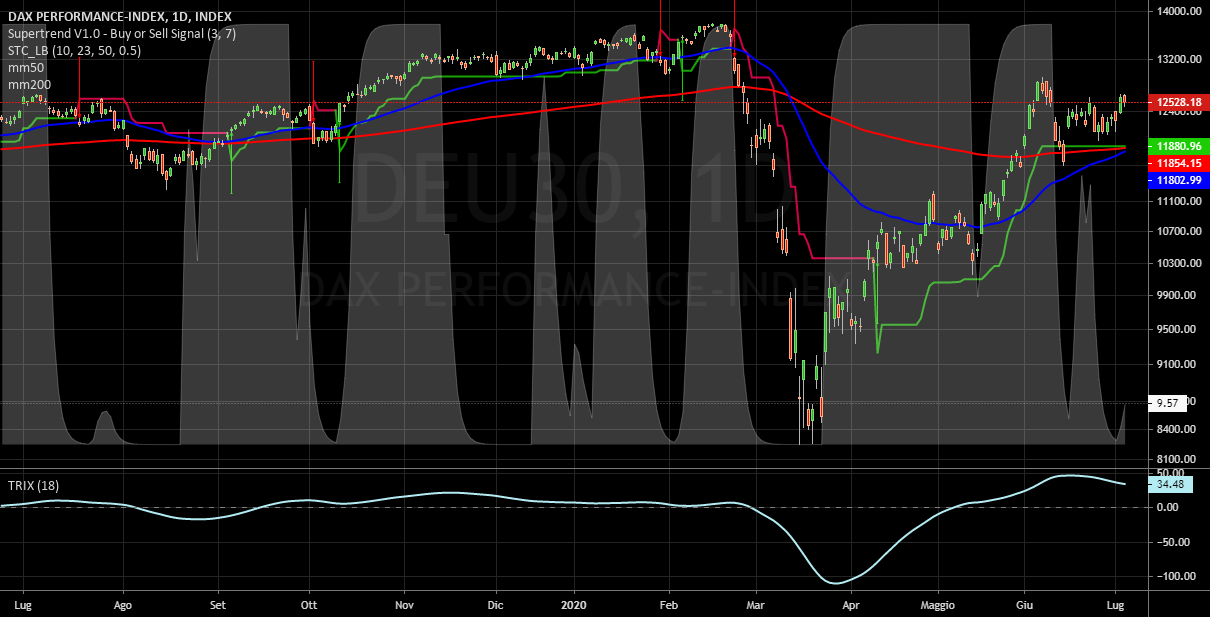Click the 11100.00 price axis level

click(x=1178, y=201)
